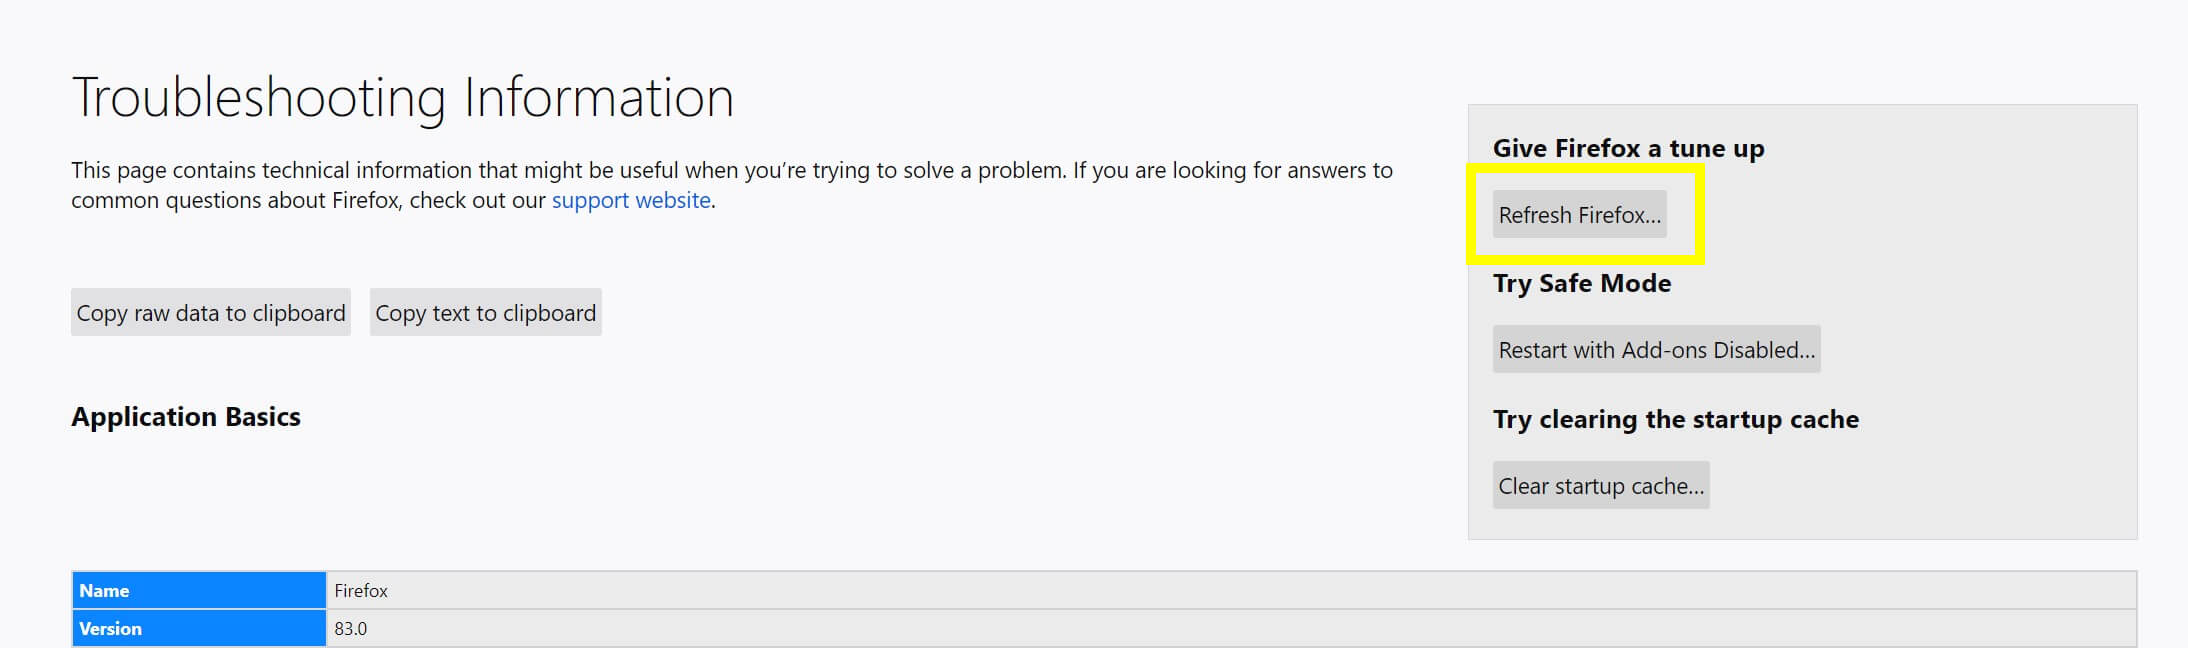
Task: Open the support website link
Action: (631, 200)
